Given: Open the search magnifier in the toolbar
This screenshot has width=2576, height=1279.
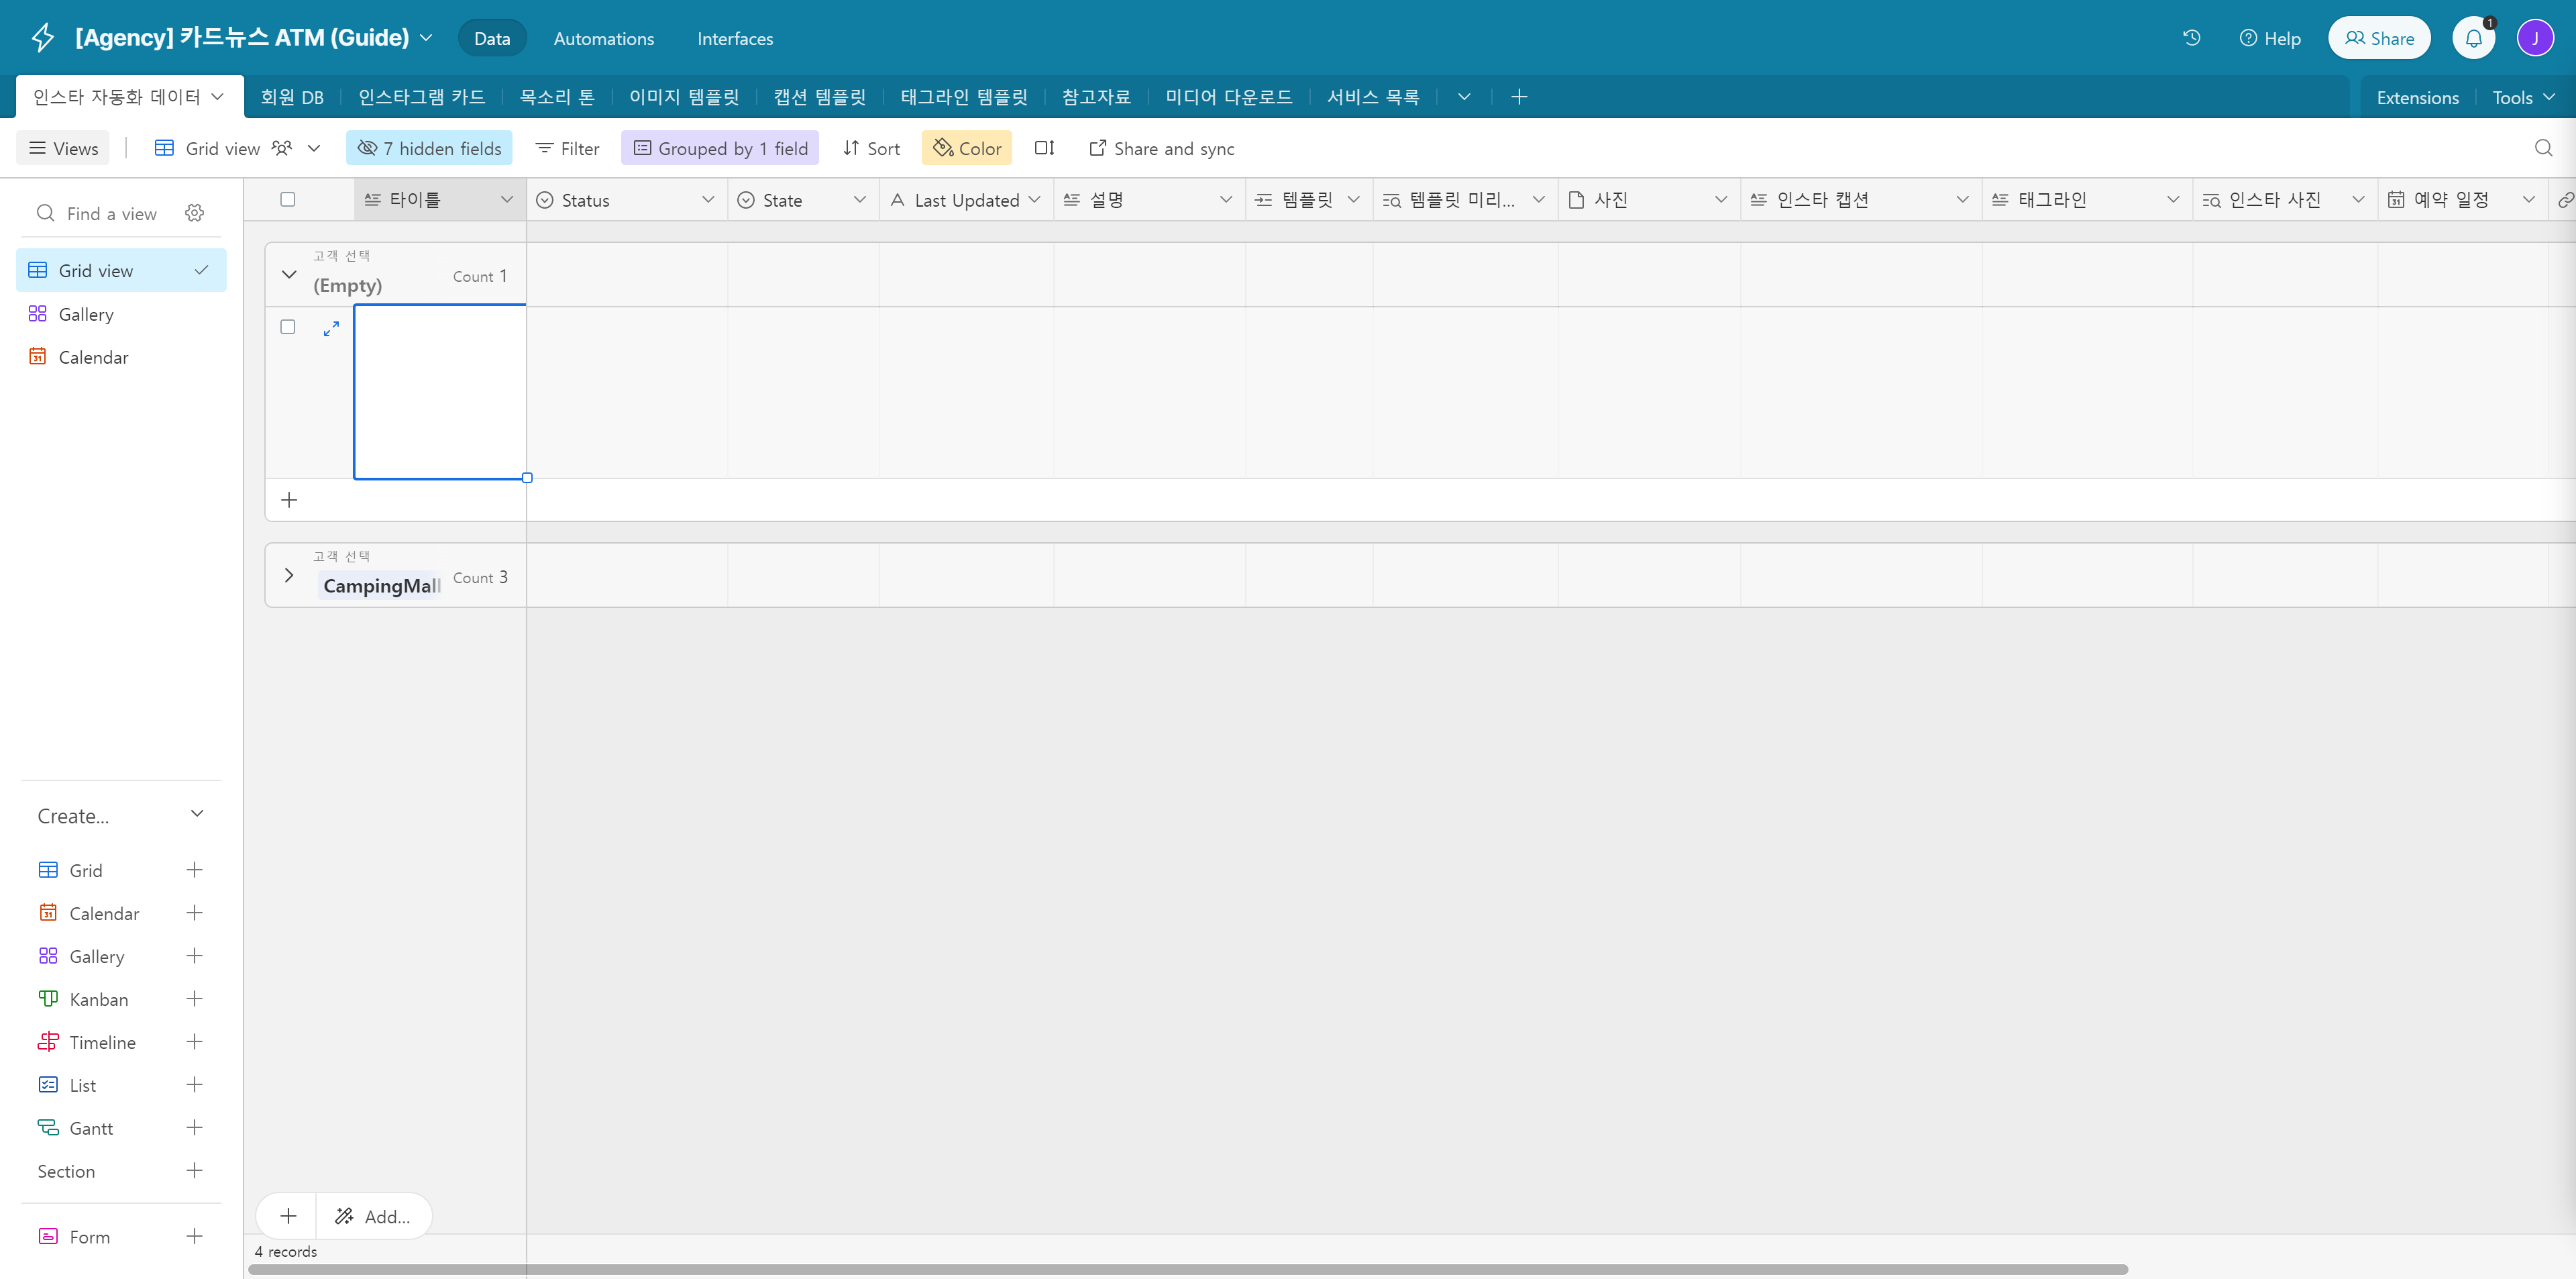Looking at the screenshot, I should click(2543, 148).
